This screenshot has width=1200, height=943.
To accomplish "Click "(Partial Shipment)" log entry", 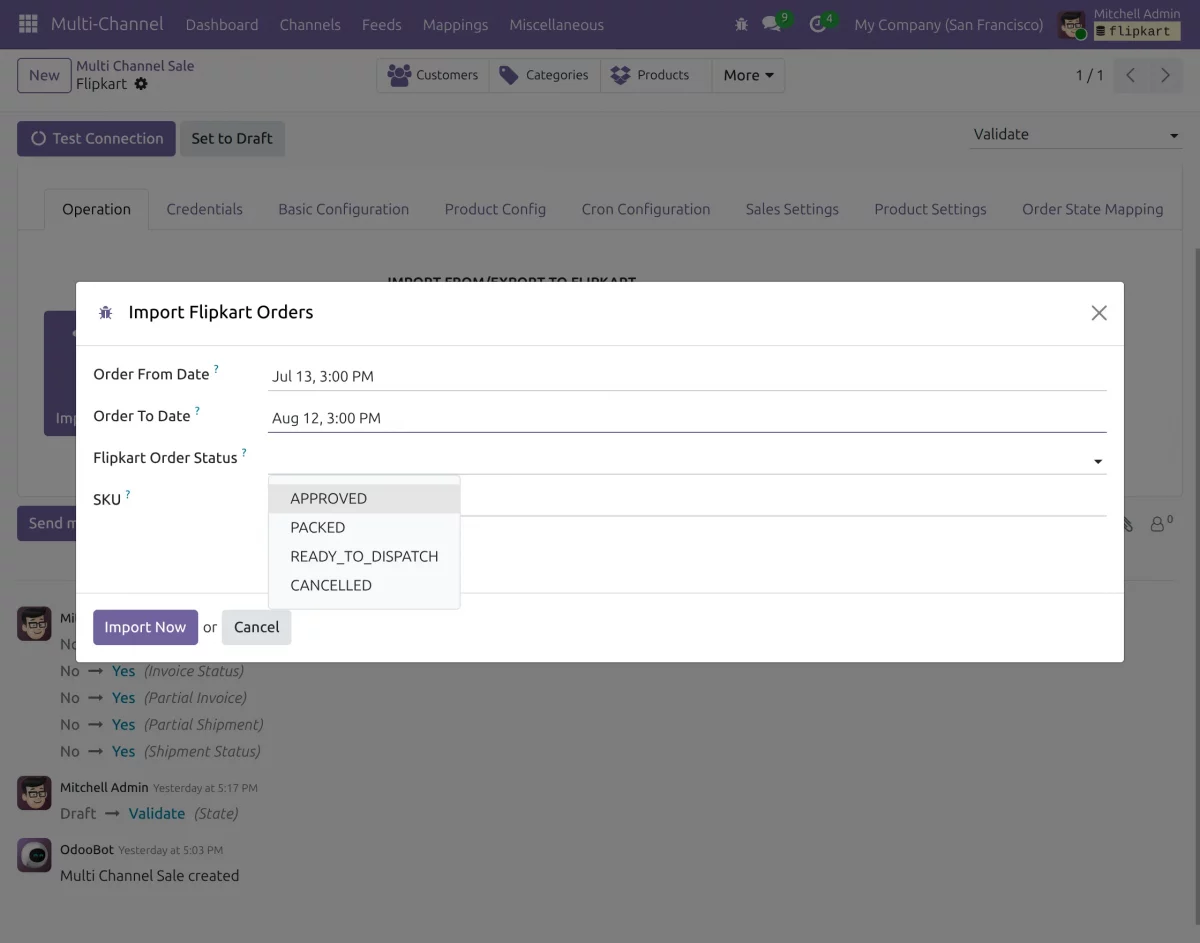I will tap(204, 724).
